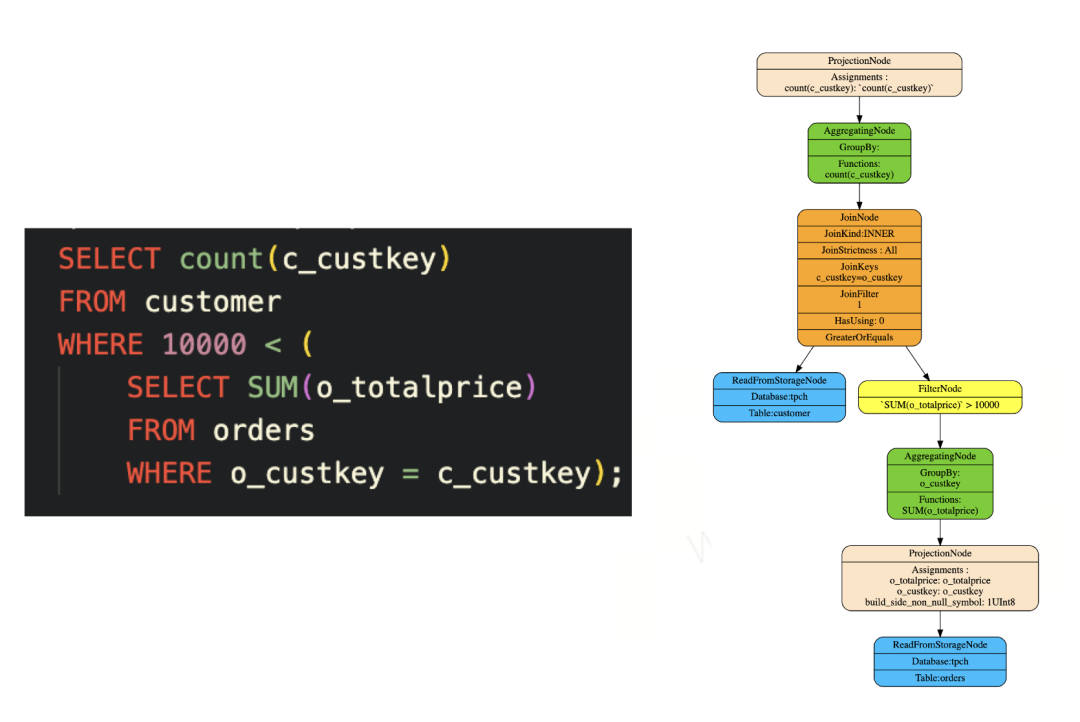
Task: Click the top ProjectionNode header
Action: 859,61
